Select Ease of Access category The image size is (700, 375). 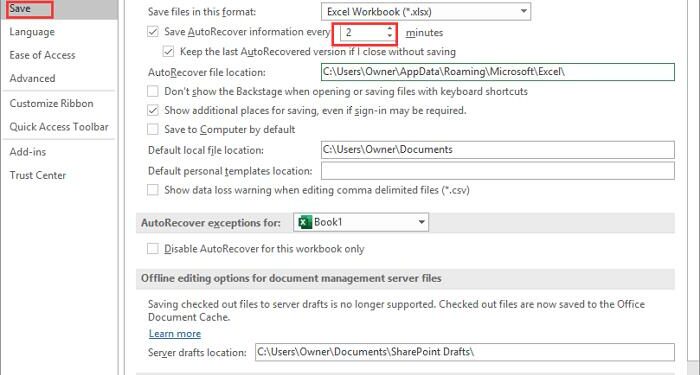coord(42,55)
